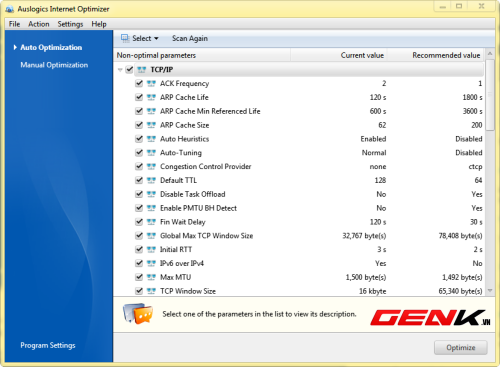Viewport: 500px width, 367px height.
Task: Click the recommended value ctcp
Action: pos(475,166)
